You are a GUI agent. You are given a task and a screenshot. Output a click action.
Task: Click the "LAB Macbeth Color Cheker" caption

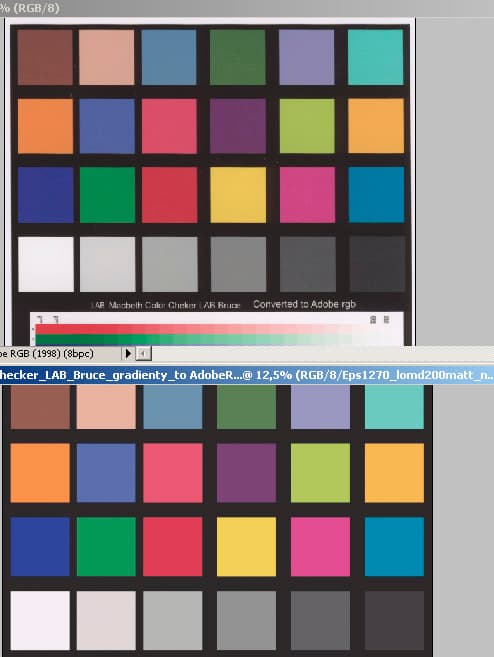143,305
